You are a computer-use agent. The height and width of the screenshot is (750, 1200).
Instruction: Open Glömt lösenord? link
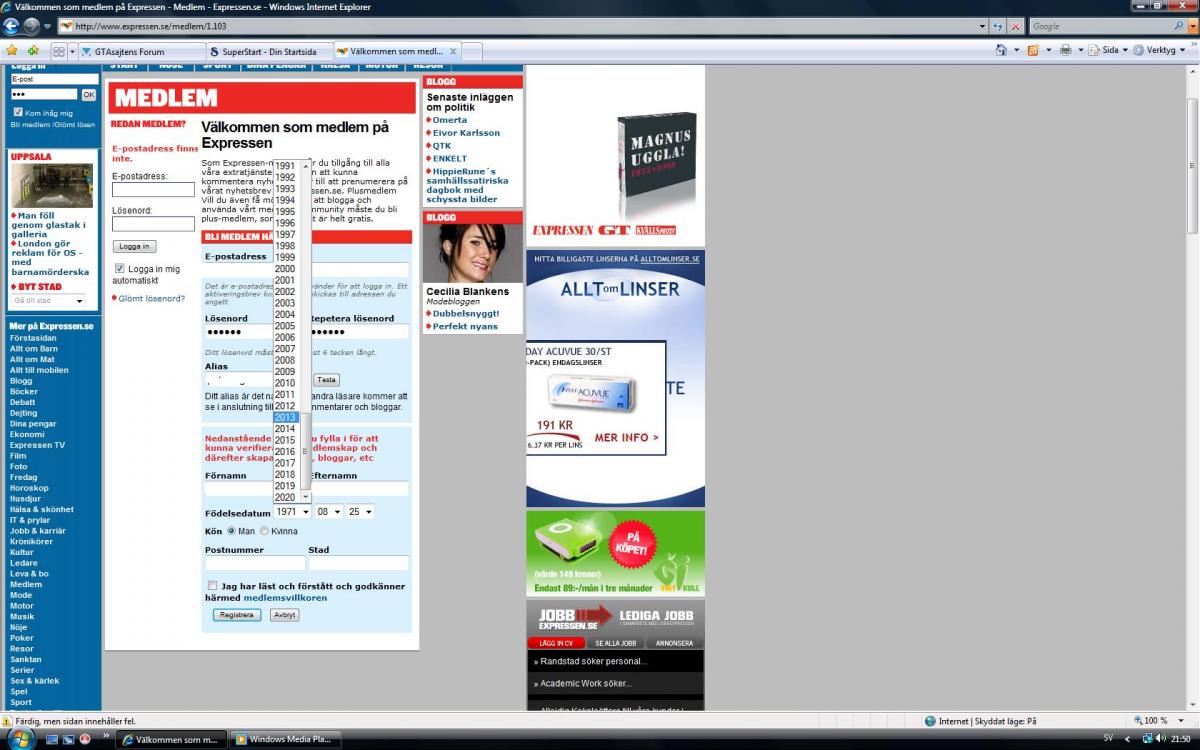pos(152,298)
